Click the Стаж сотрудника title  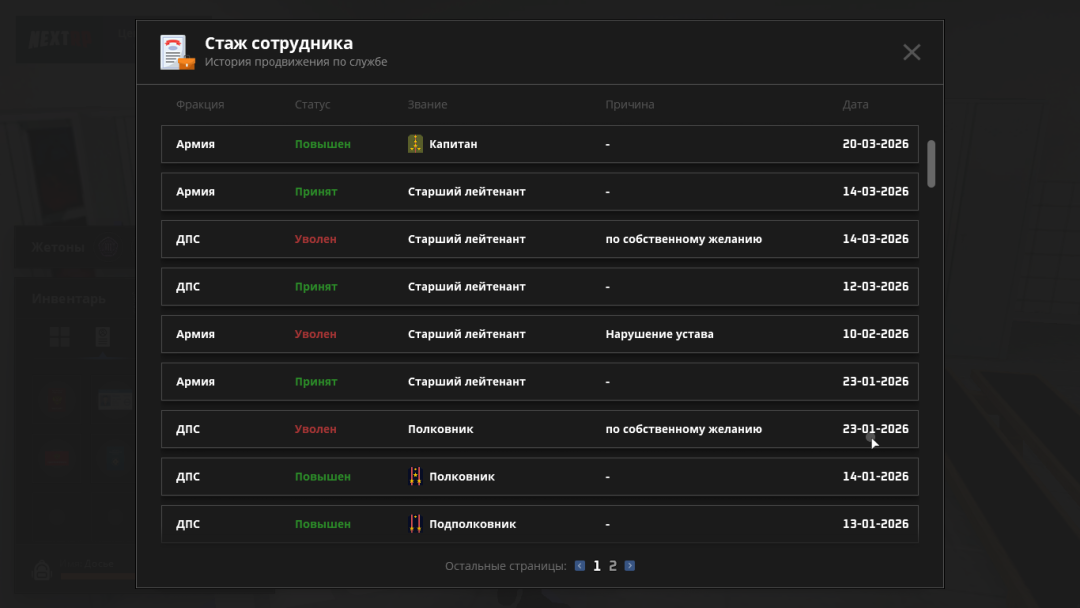tap(278, 43)
